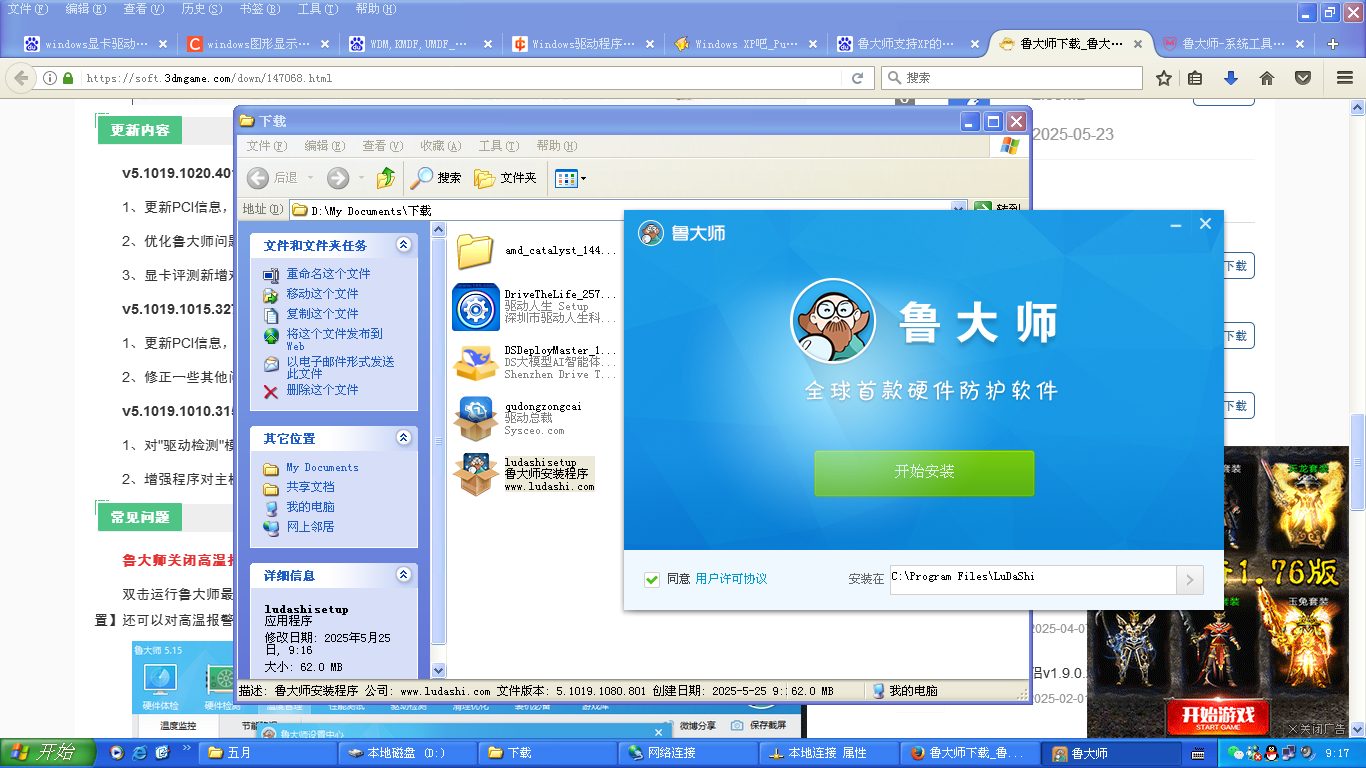Open Explorer back history dropdown arrow
Screen dimensions: 1366x768
click(311, 178)
